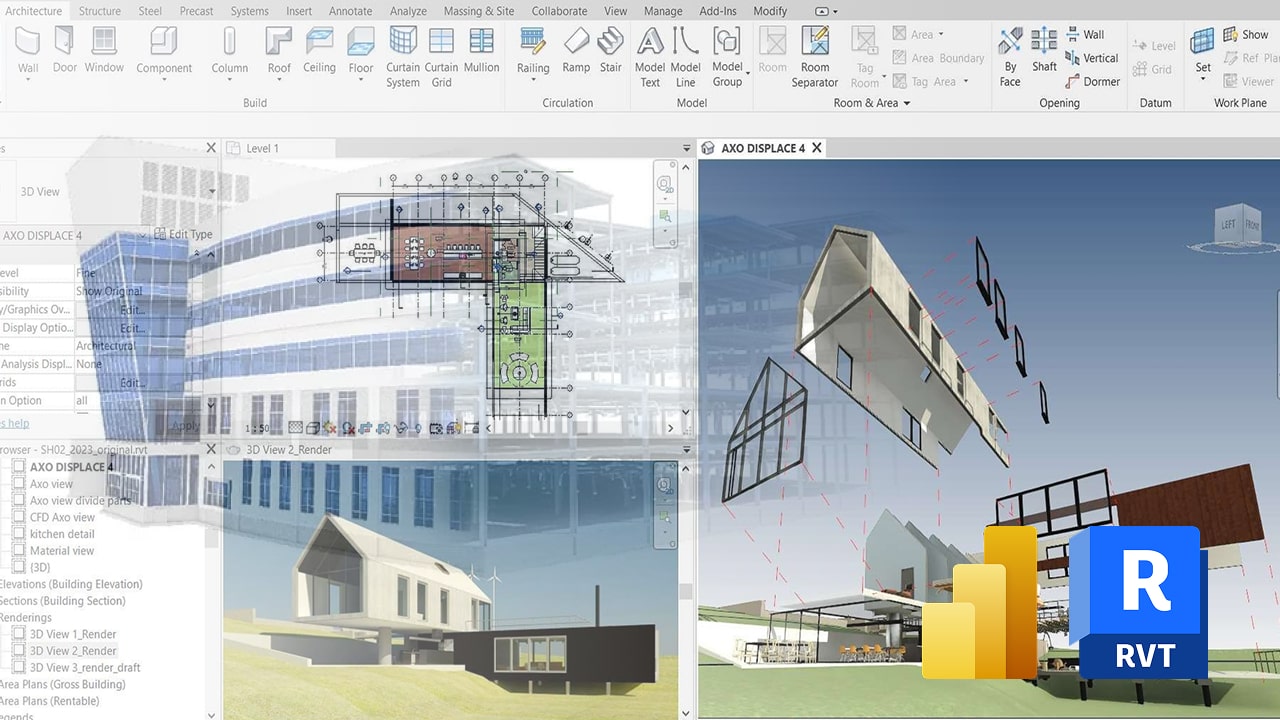Switch to the Annotate ribbon tab

click(350, 11)
